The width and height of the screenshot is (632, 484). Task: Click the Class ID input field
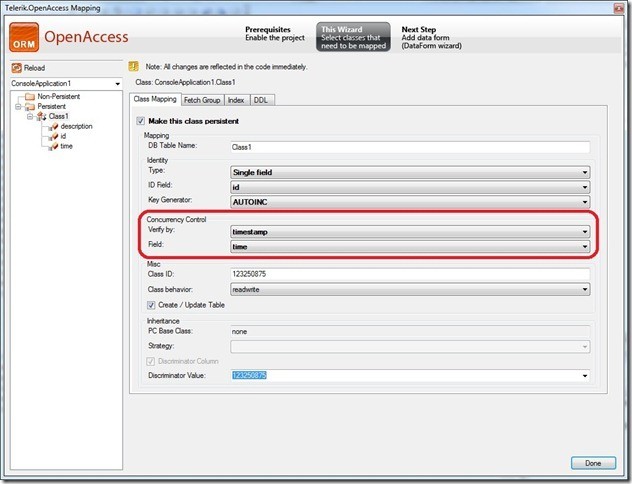coord(410,274)
